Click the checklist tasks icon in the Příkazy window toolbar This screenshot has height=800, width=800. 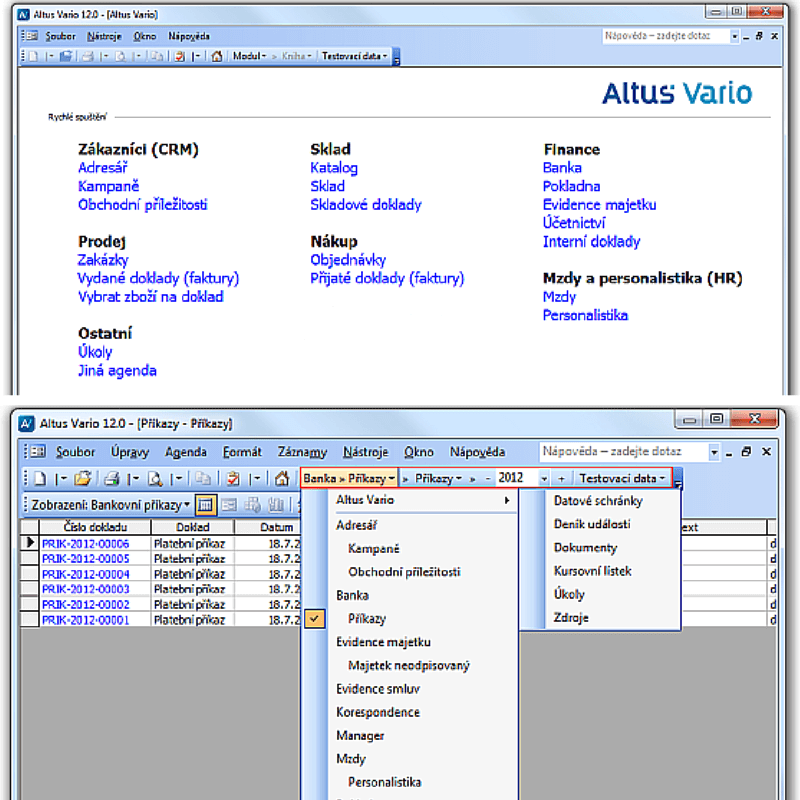233,479
